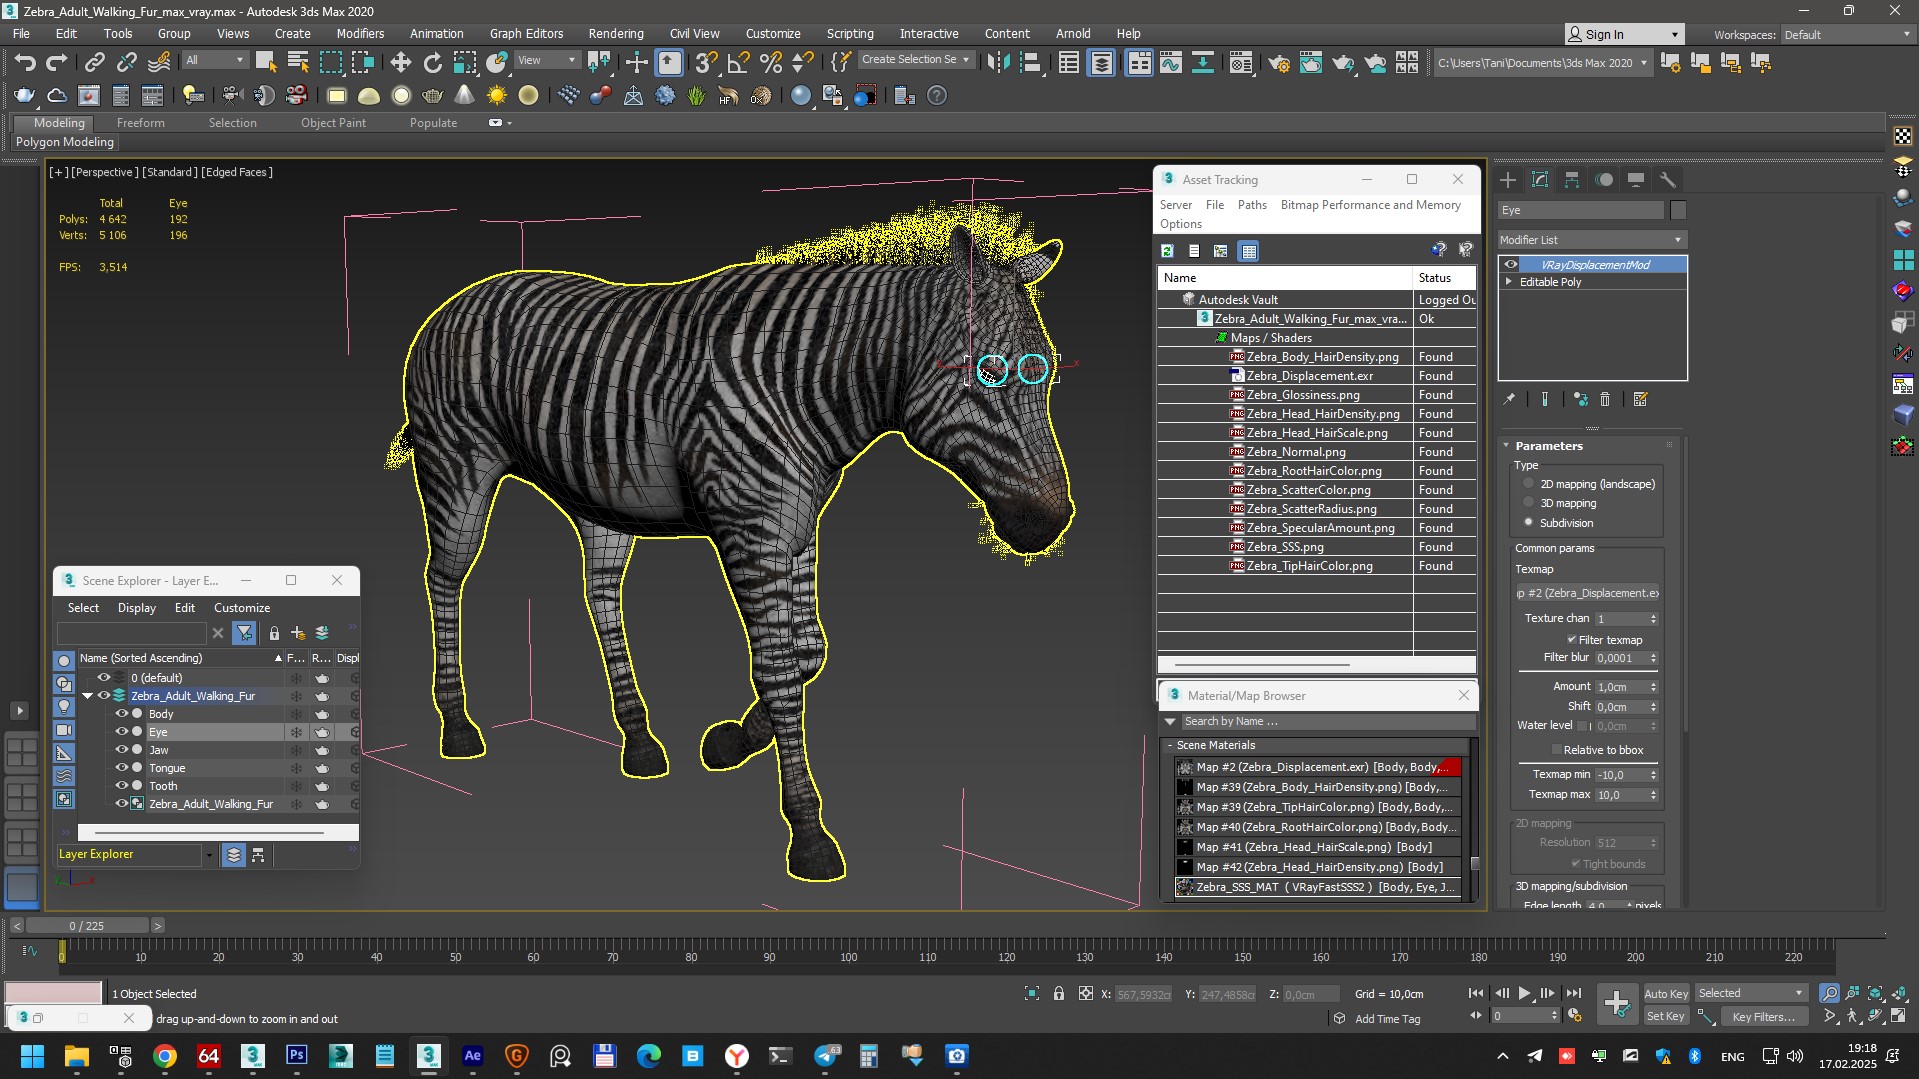Open the Modifiers menu
The height and width of the screenshot is (1079, 1919).
point(360,33)
